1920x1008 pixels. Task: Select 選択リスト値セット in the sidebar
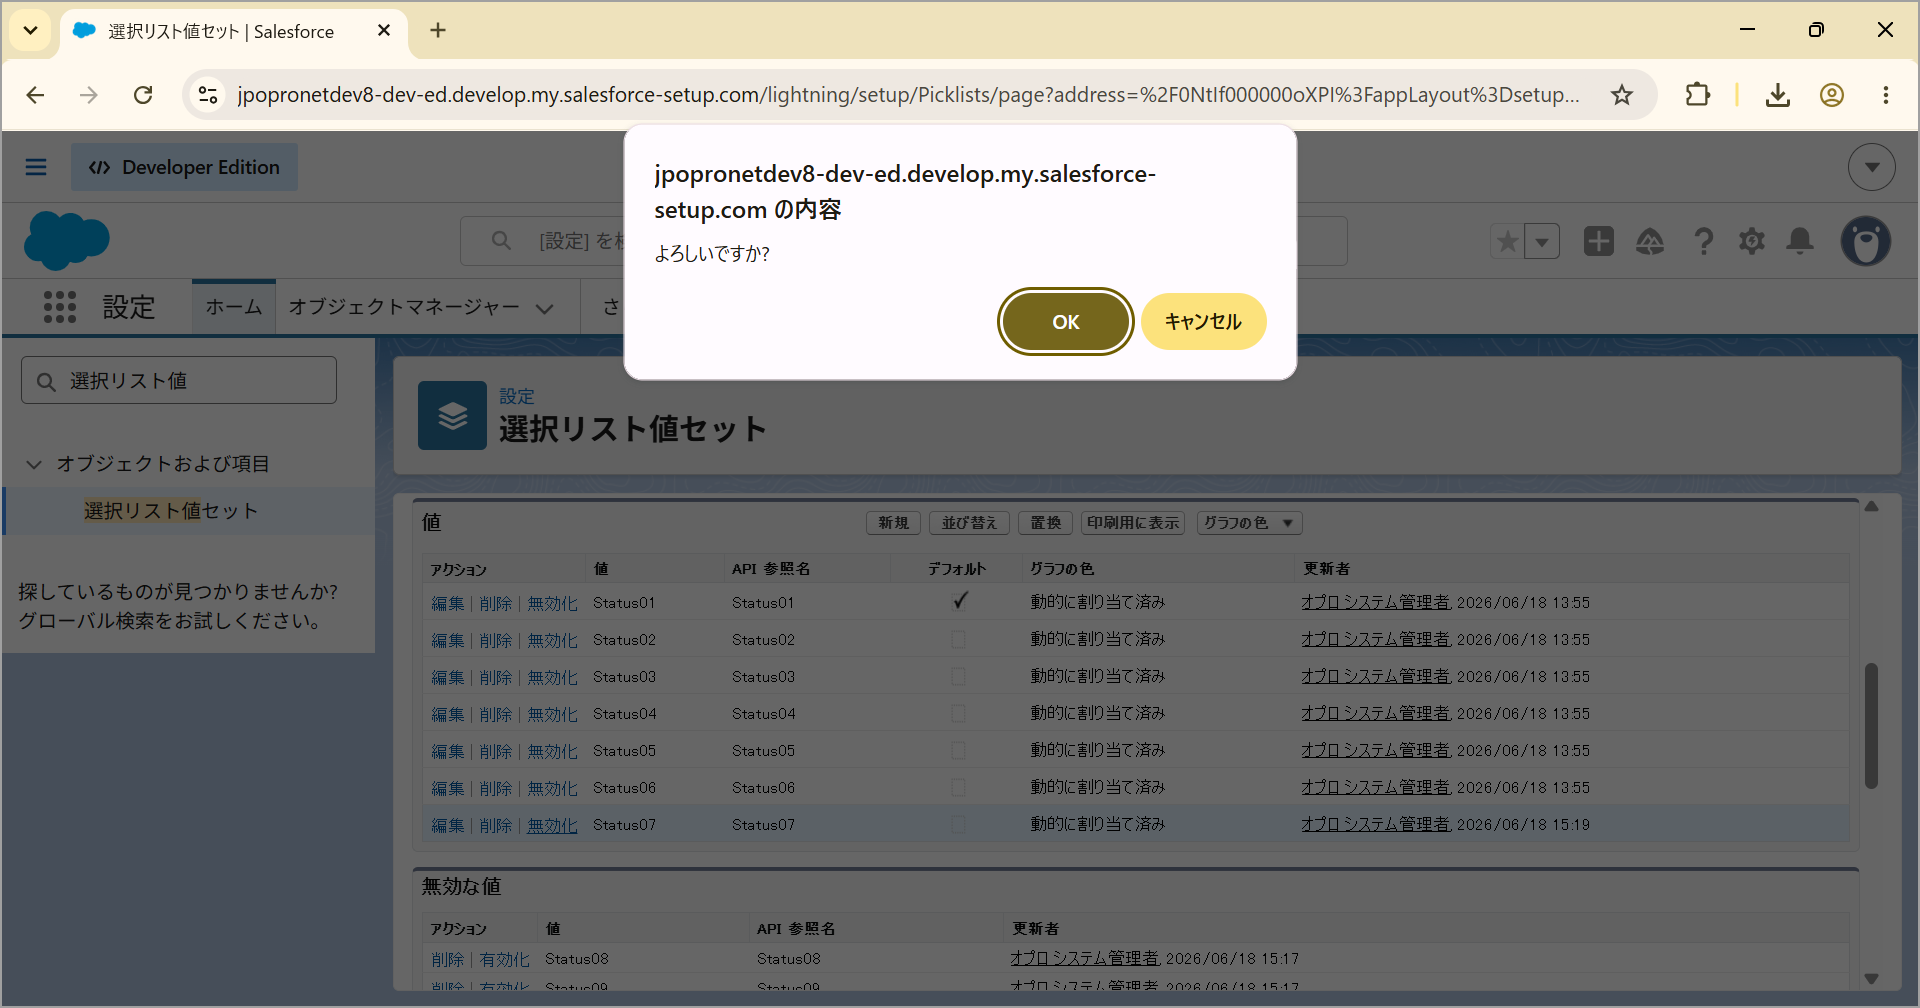[x=171, y=511]
